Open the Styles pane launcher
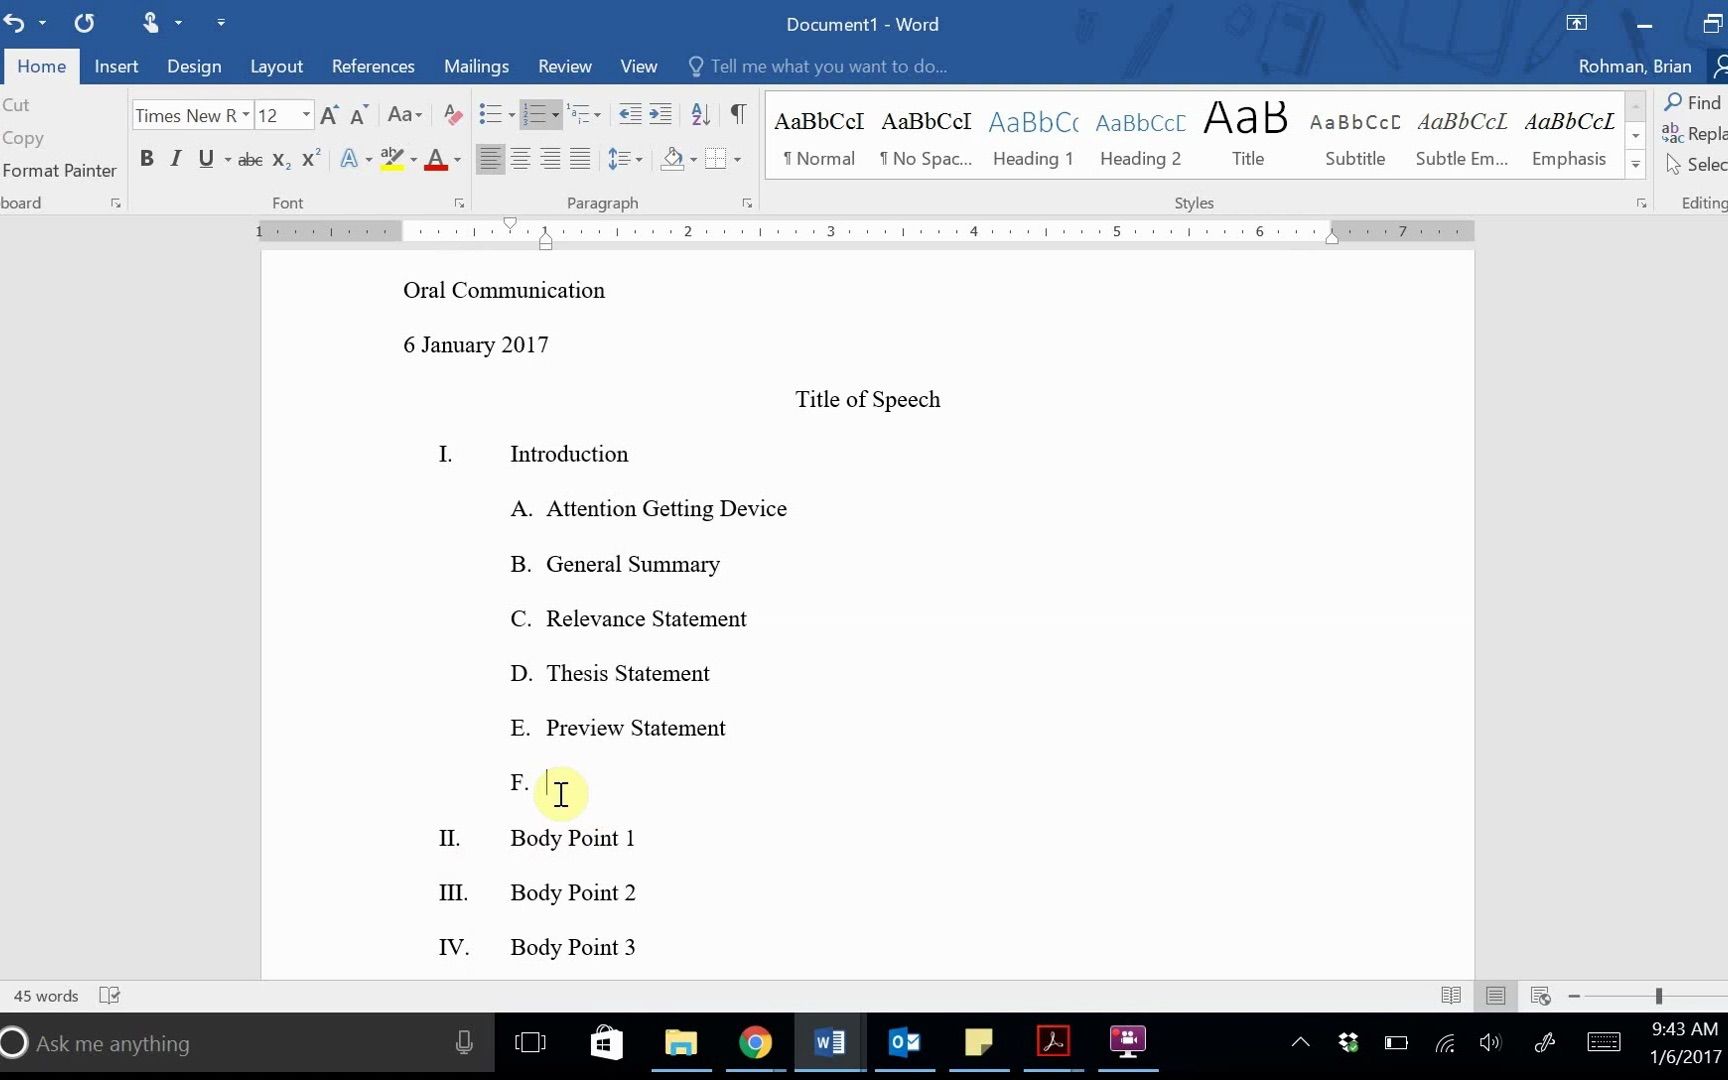Screen dimensions: 1728x1080 click(1641, 203)
